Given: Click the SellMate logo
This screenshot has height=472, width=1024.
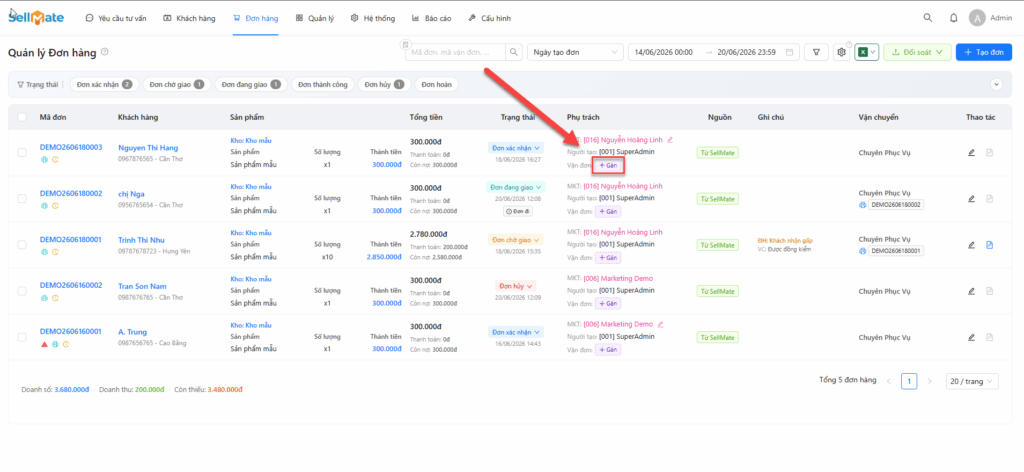Looking at the screenshot, I should (x=37, y=18).
